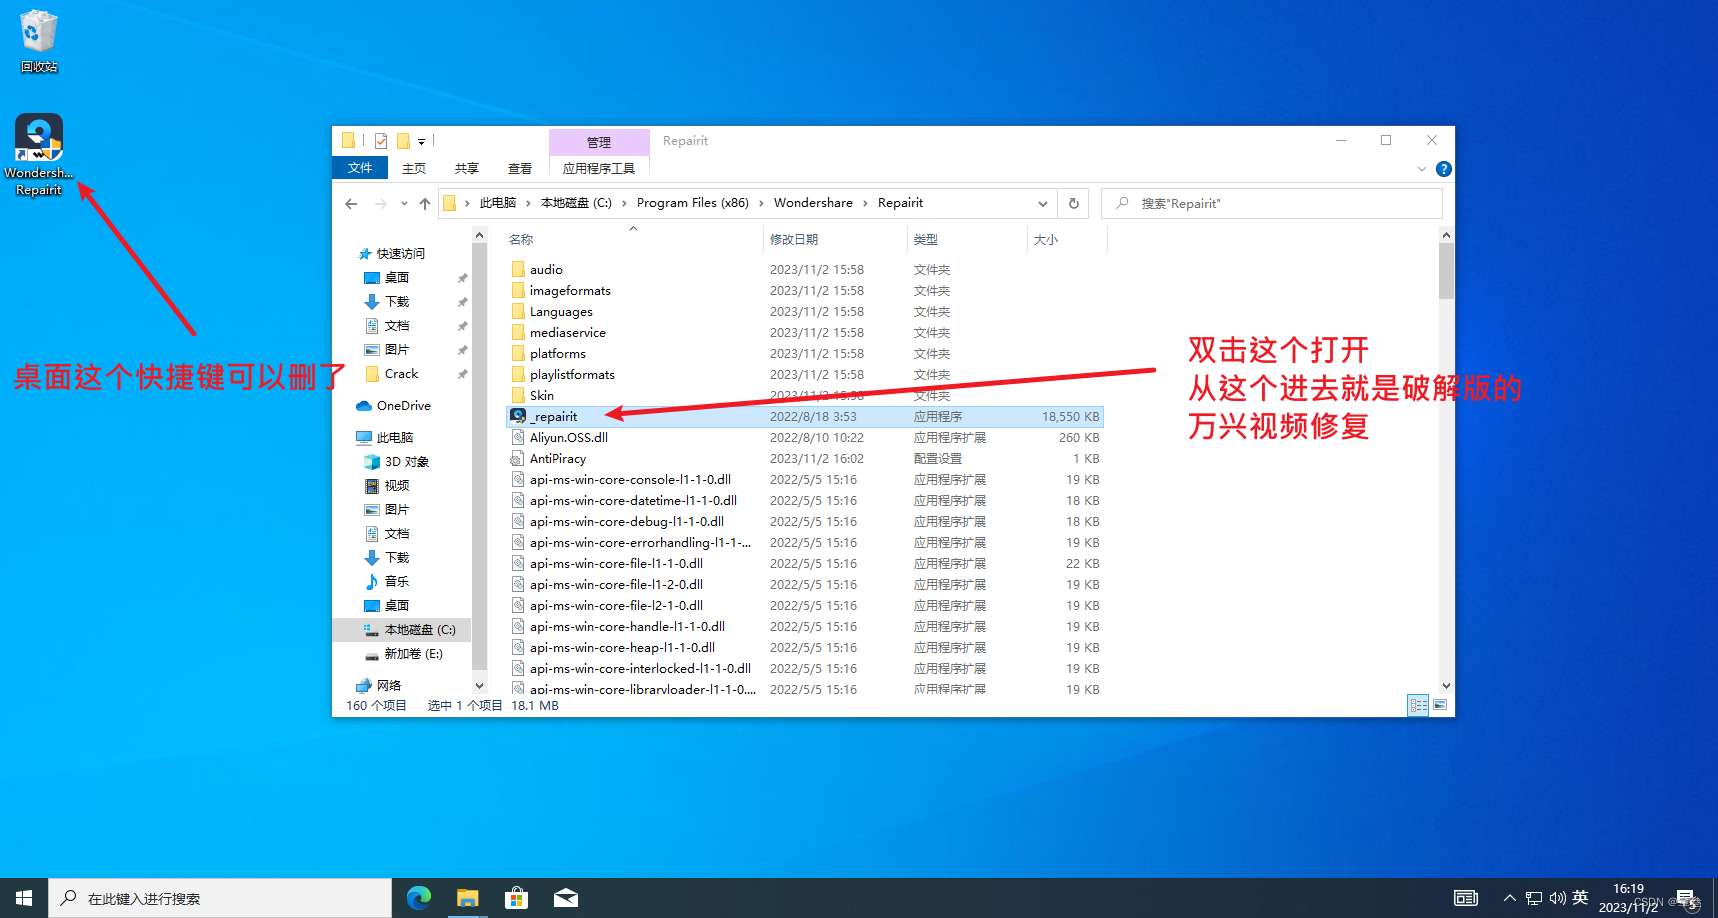Open the 主页 ribbon tab

pos(414,168)
